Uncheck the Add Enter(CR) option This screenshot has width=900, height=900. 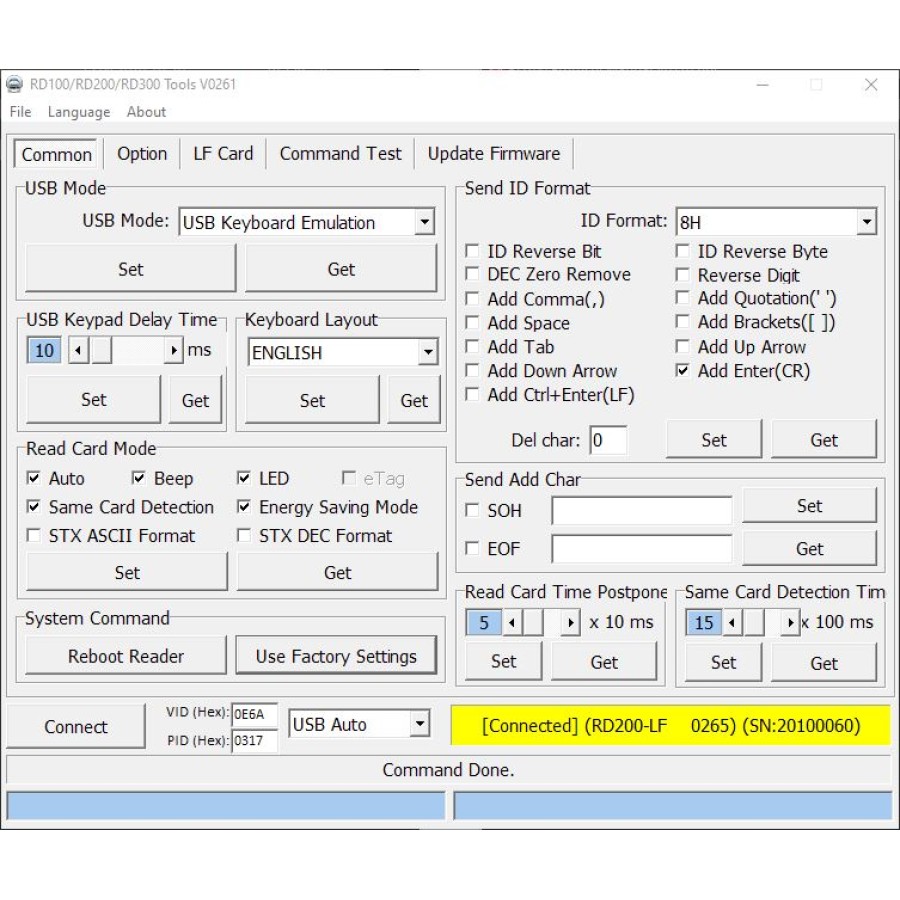point(683,371)
